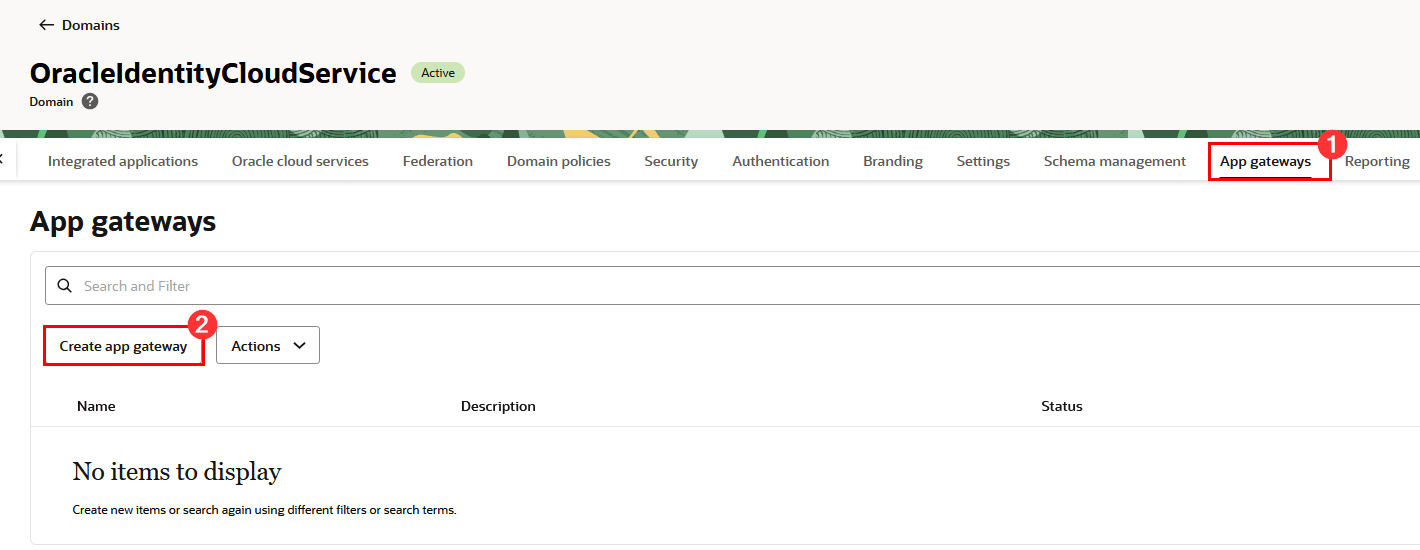The height and width of the screenshot is (550, 1420).
Task: Switch to the Branding tab
Action: pos(893,161)
